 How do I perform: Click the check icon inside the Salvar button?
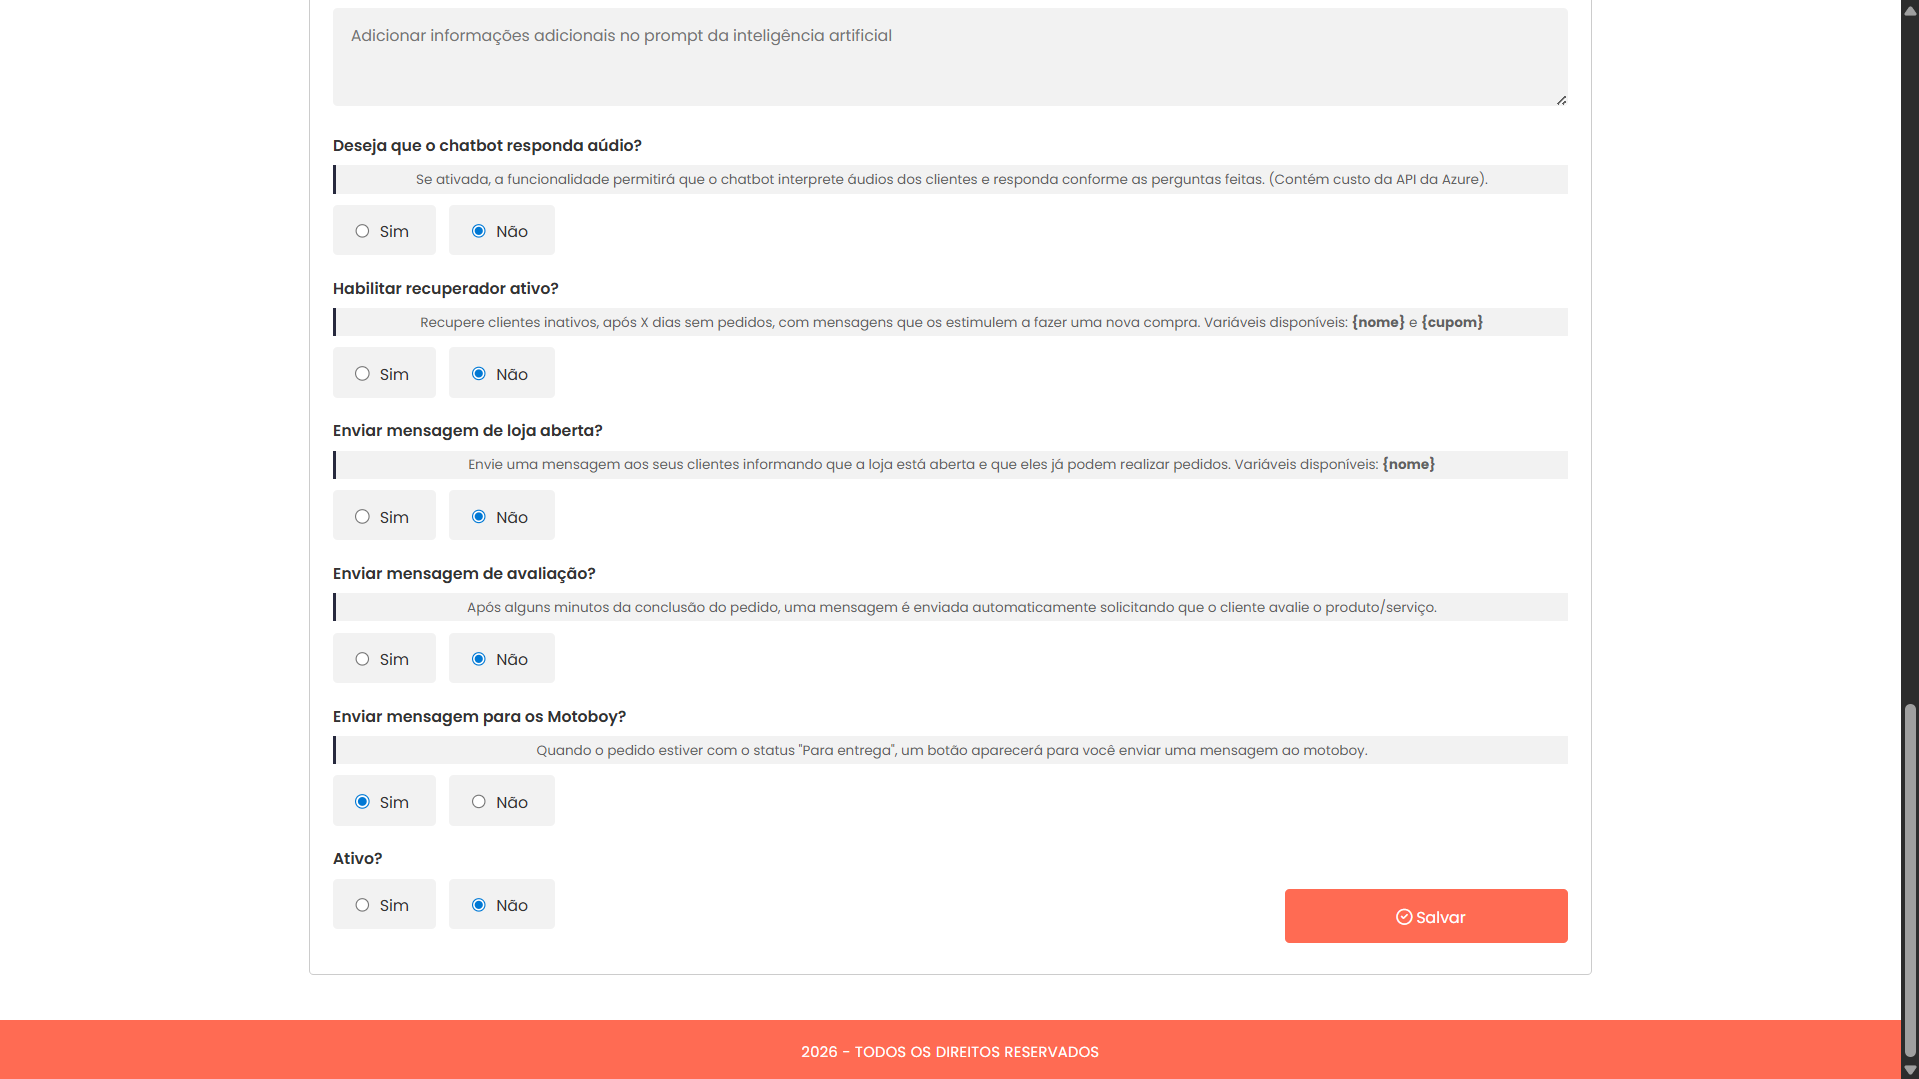click(1407, 917)
